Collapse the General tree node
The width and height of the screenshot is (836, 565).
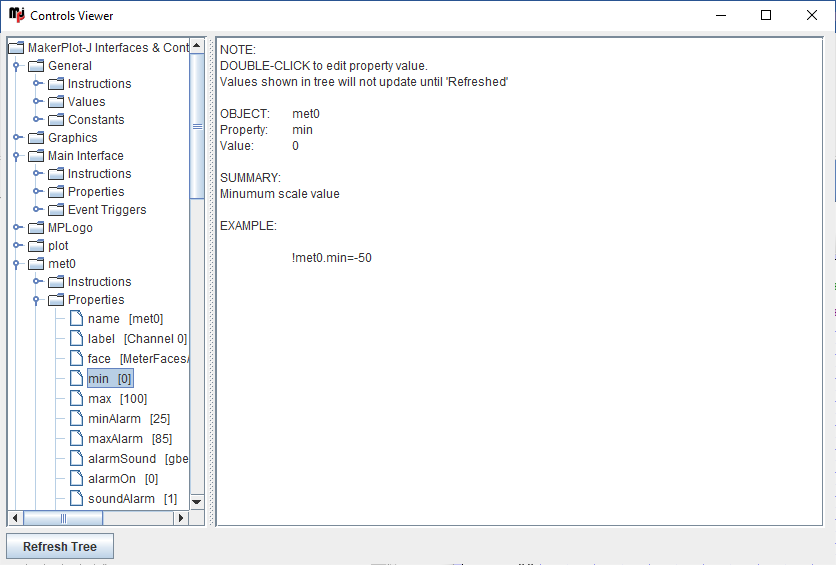tap(16, 66)
